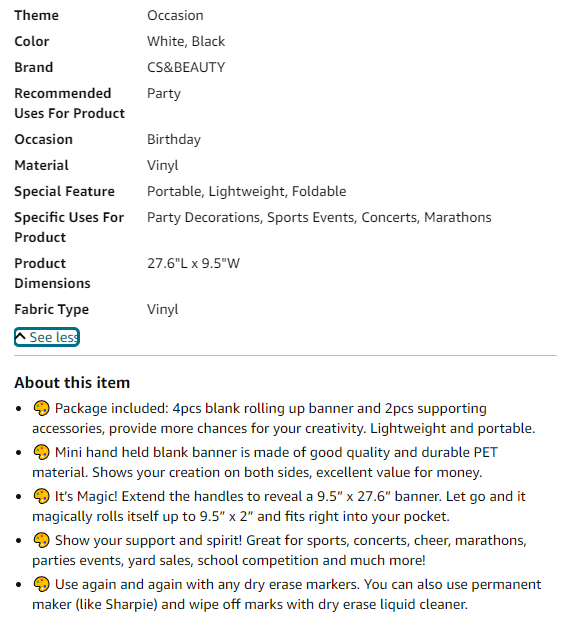Click the White, Black color value

[186, 41]
